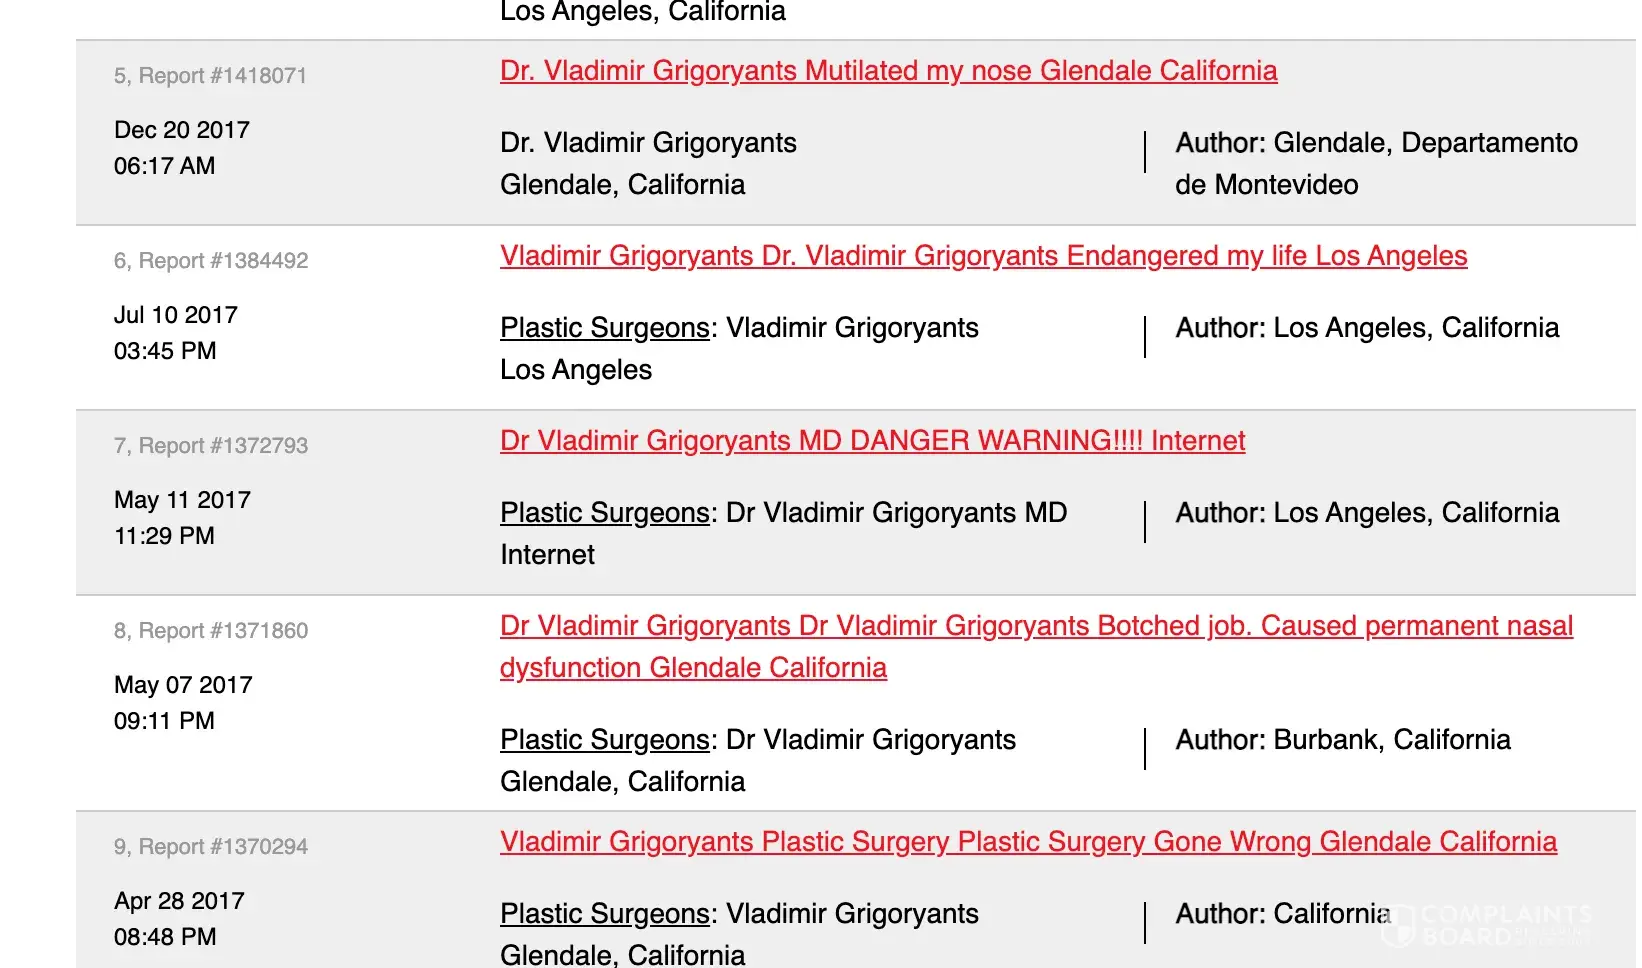Click the "Author: Burbank, California" text
Image resolution: width=1642 pixels, height=968 pixels.
point(1342,740)
